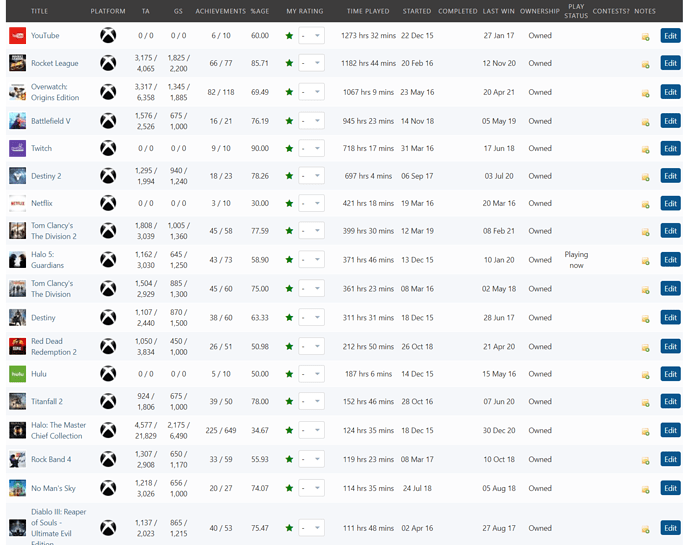Image resolution: width=690 pixels, height=545 pixels.
Task: Click the '1273 hrs 32 mins' time played cell
Action: (x=368, y=36)
